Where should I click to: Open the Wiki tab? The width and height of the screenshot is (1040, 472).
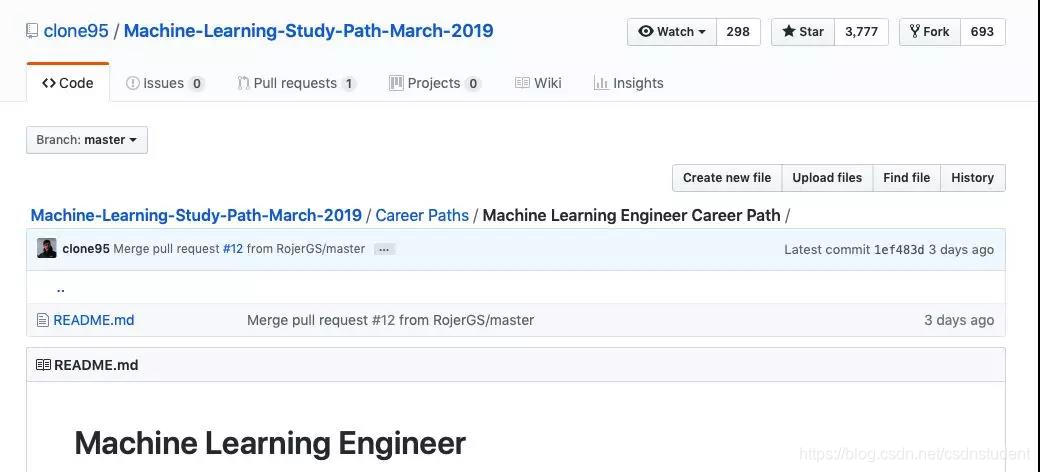click(538, 83)
